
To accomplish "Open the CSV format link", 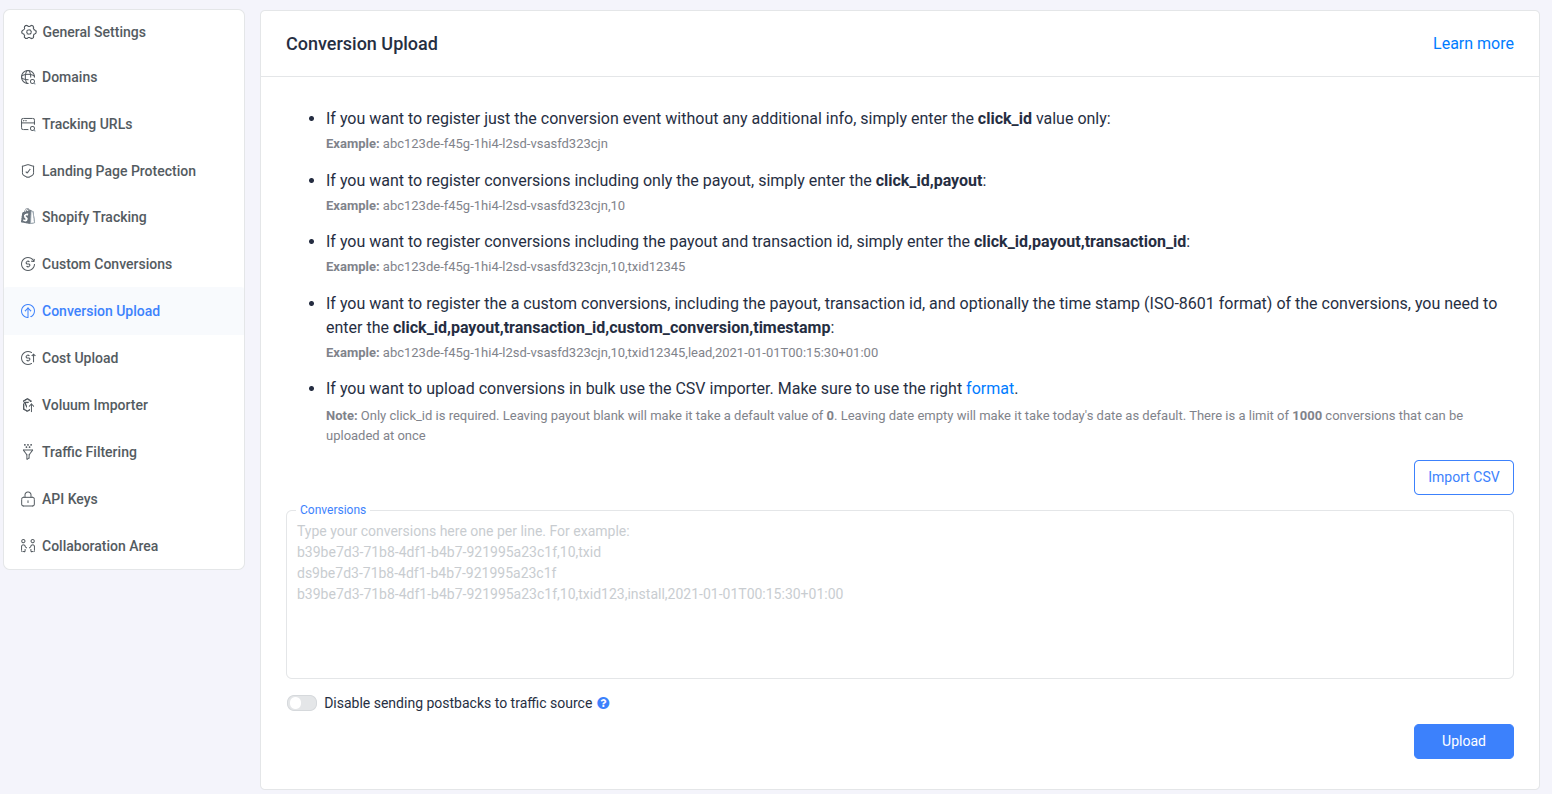I will 990,388.
